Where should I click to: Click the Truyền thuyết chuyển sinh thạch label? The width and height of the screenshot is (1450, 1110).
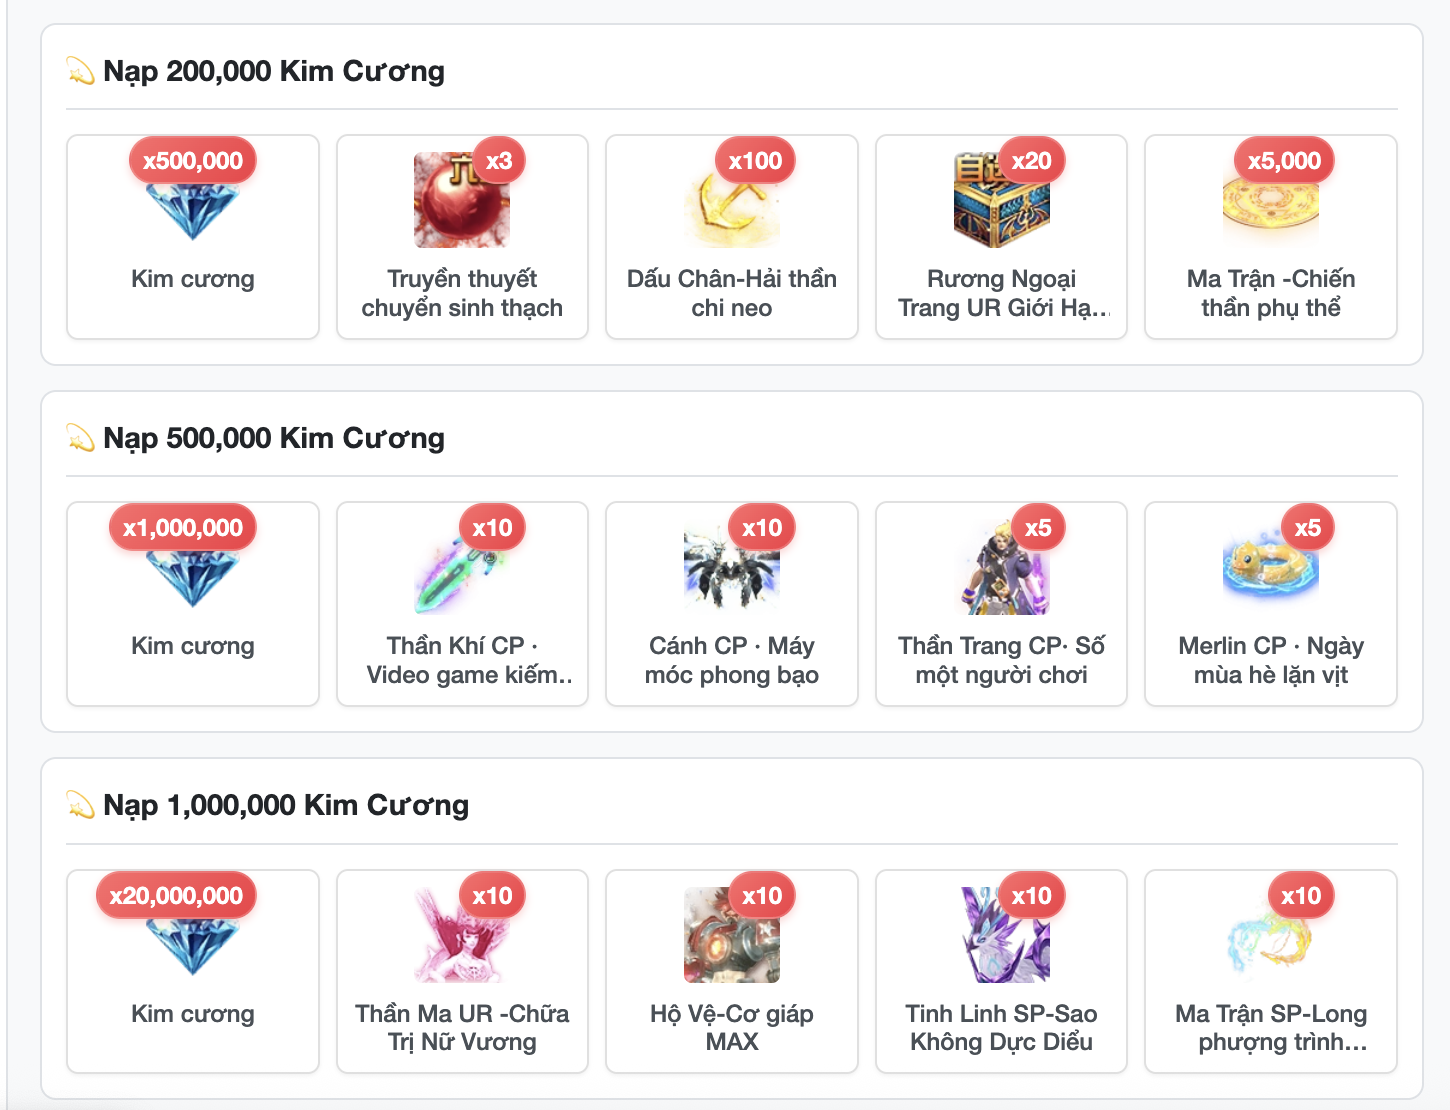462,293
